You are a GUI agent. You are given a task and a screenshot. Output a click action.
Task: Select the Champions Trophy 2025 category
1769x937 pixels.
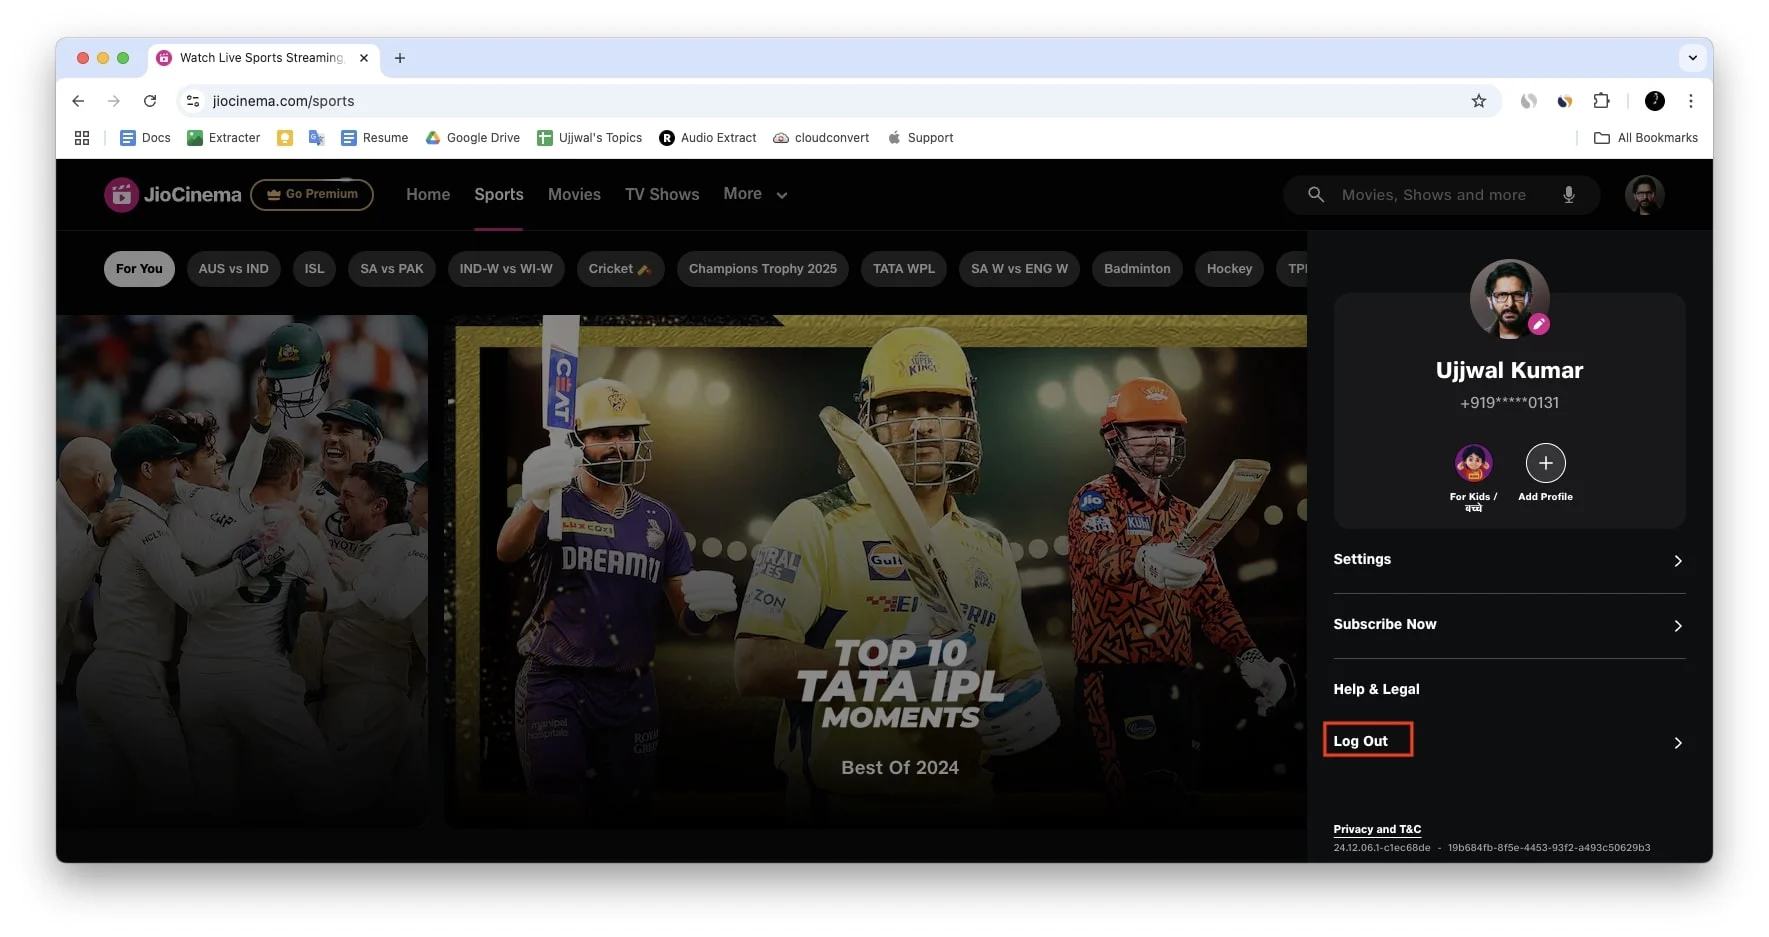[x=762, y=269]
